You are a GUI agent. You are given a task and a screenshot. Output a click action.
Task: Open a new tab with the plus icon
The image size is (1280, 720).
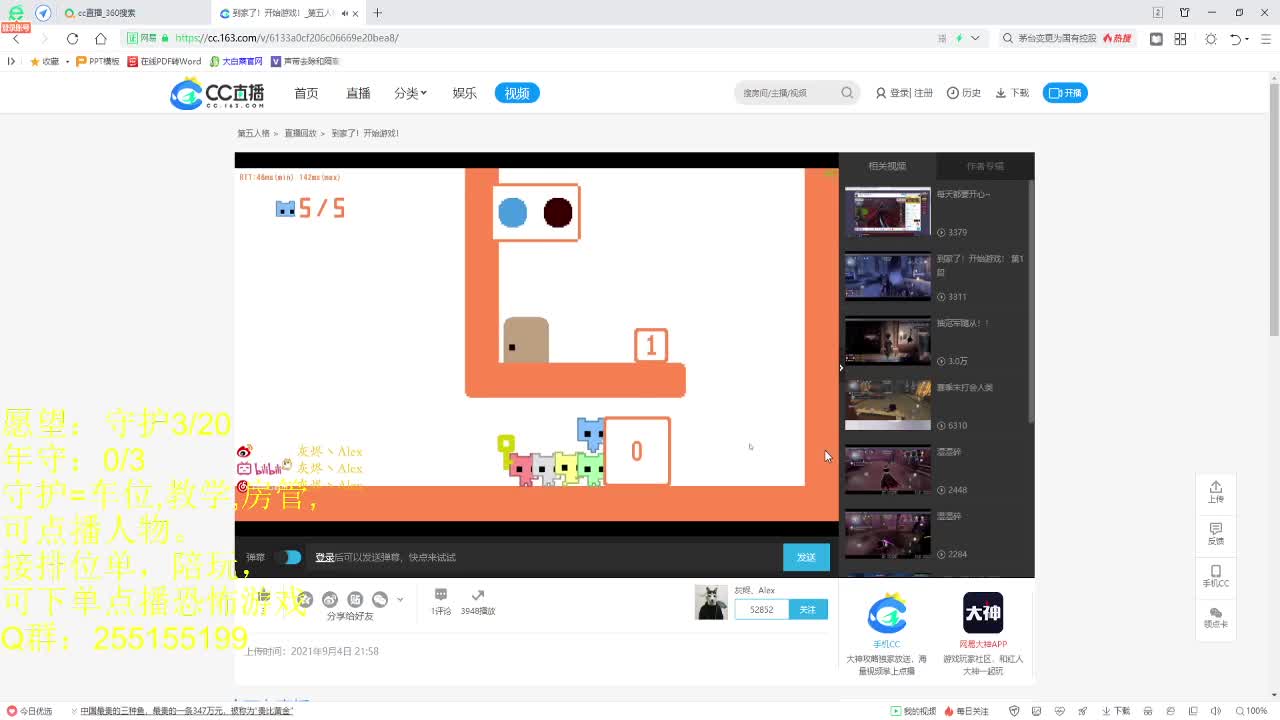tap(377, 13)
